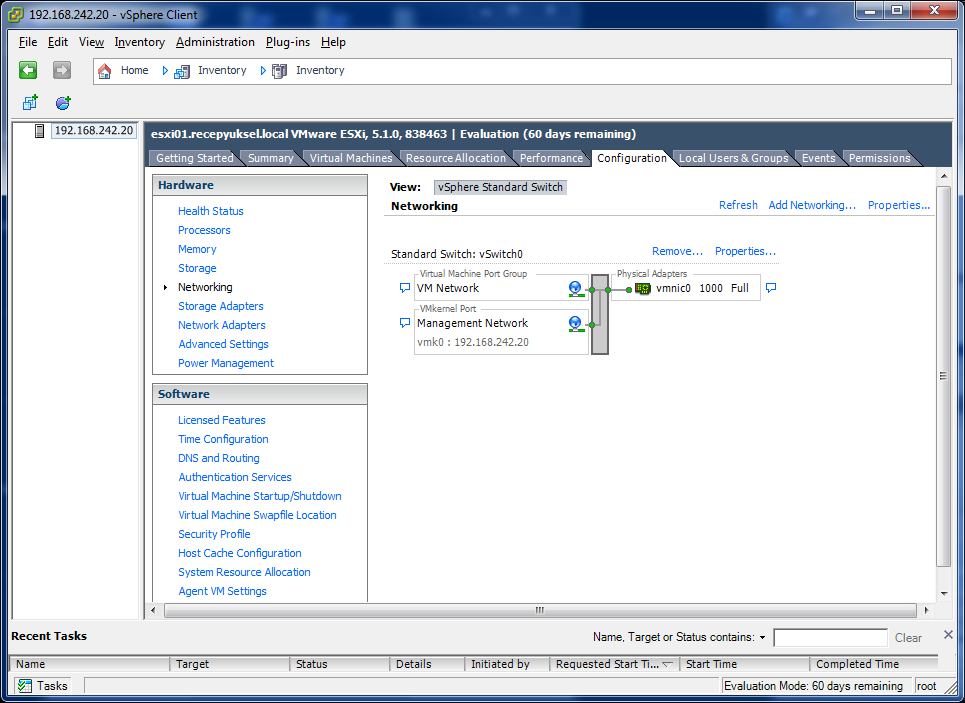Click the vertical scrollbar of configuration pane
Image resolution: width=965 pixels, height=703 pixels.
pyautogui.click(x=943, y=376)
